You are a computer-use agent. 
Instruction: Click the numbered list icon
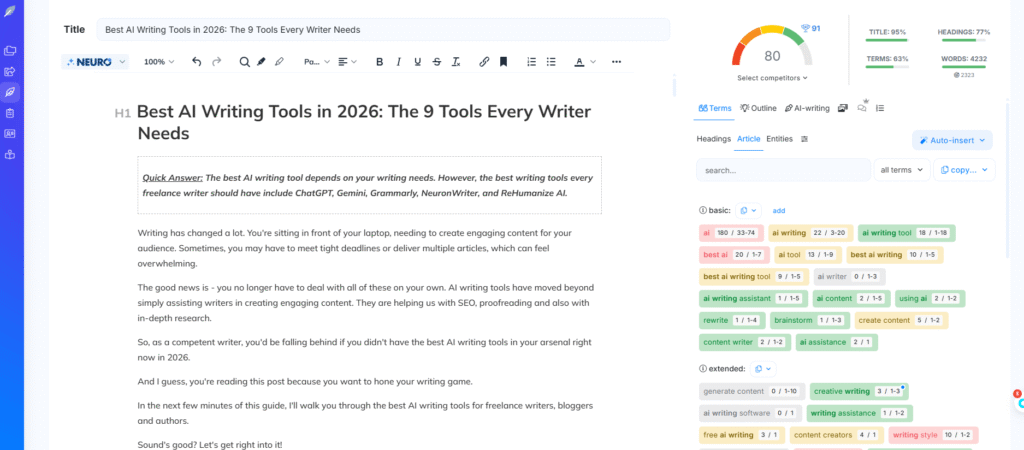(x=532, y=62)
